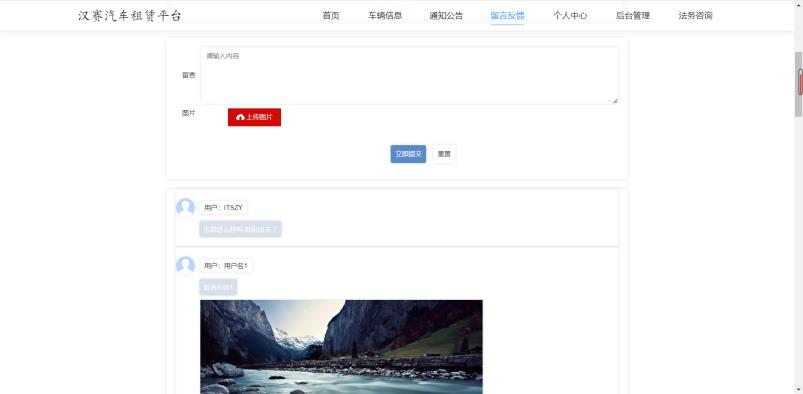This screenshot has height=394, width=803.
Task: Select the 留言反馈 tab
Action: 507,16
